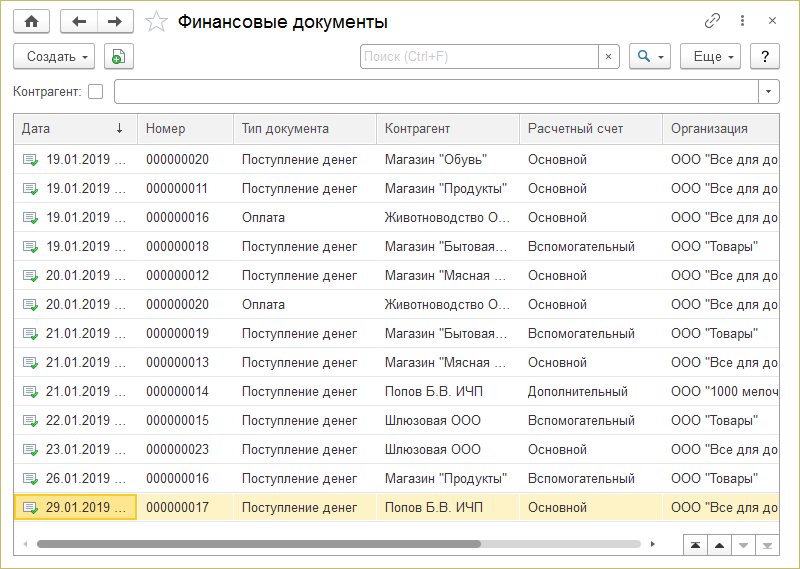Navigate forward with right arrow
Screen dimensions: 800x569
coord(115,22)
